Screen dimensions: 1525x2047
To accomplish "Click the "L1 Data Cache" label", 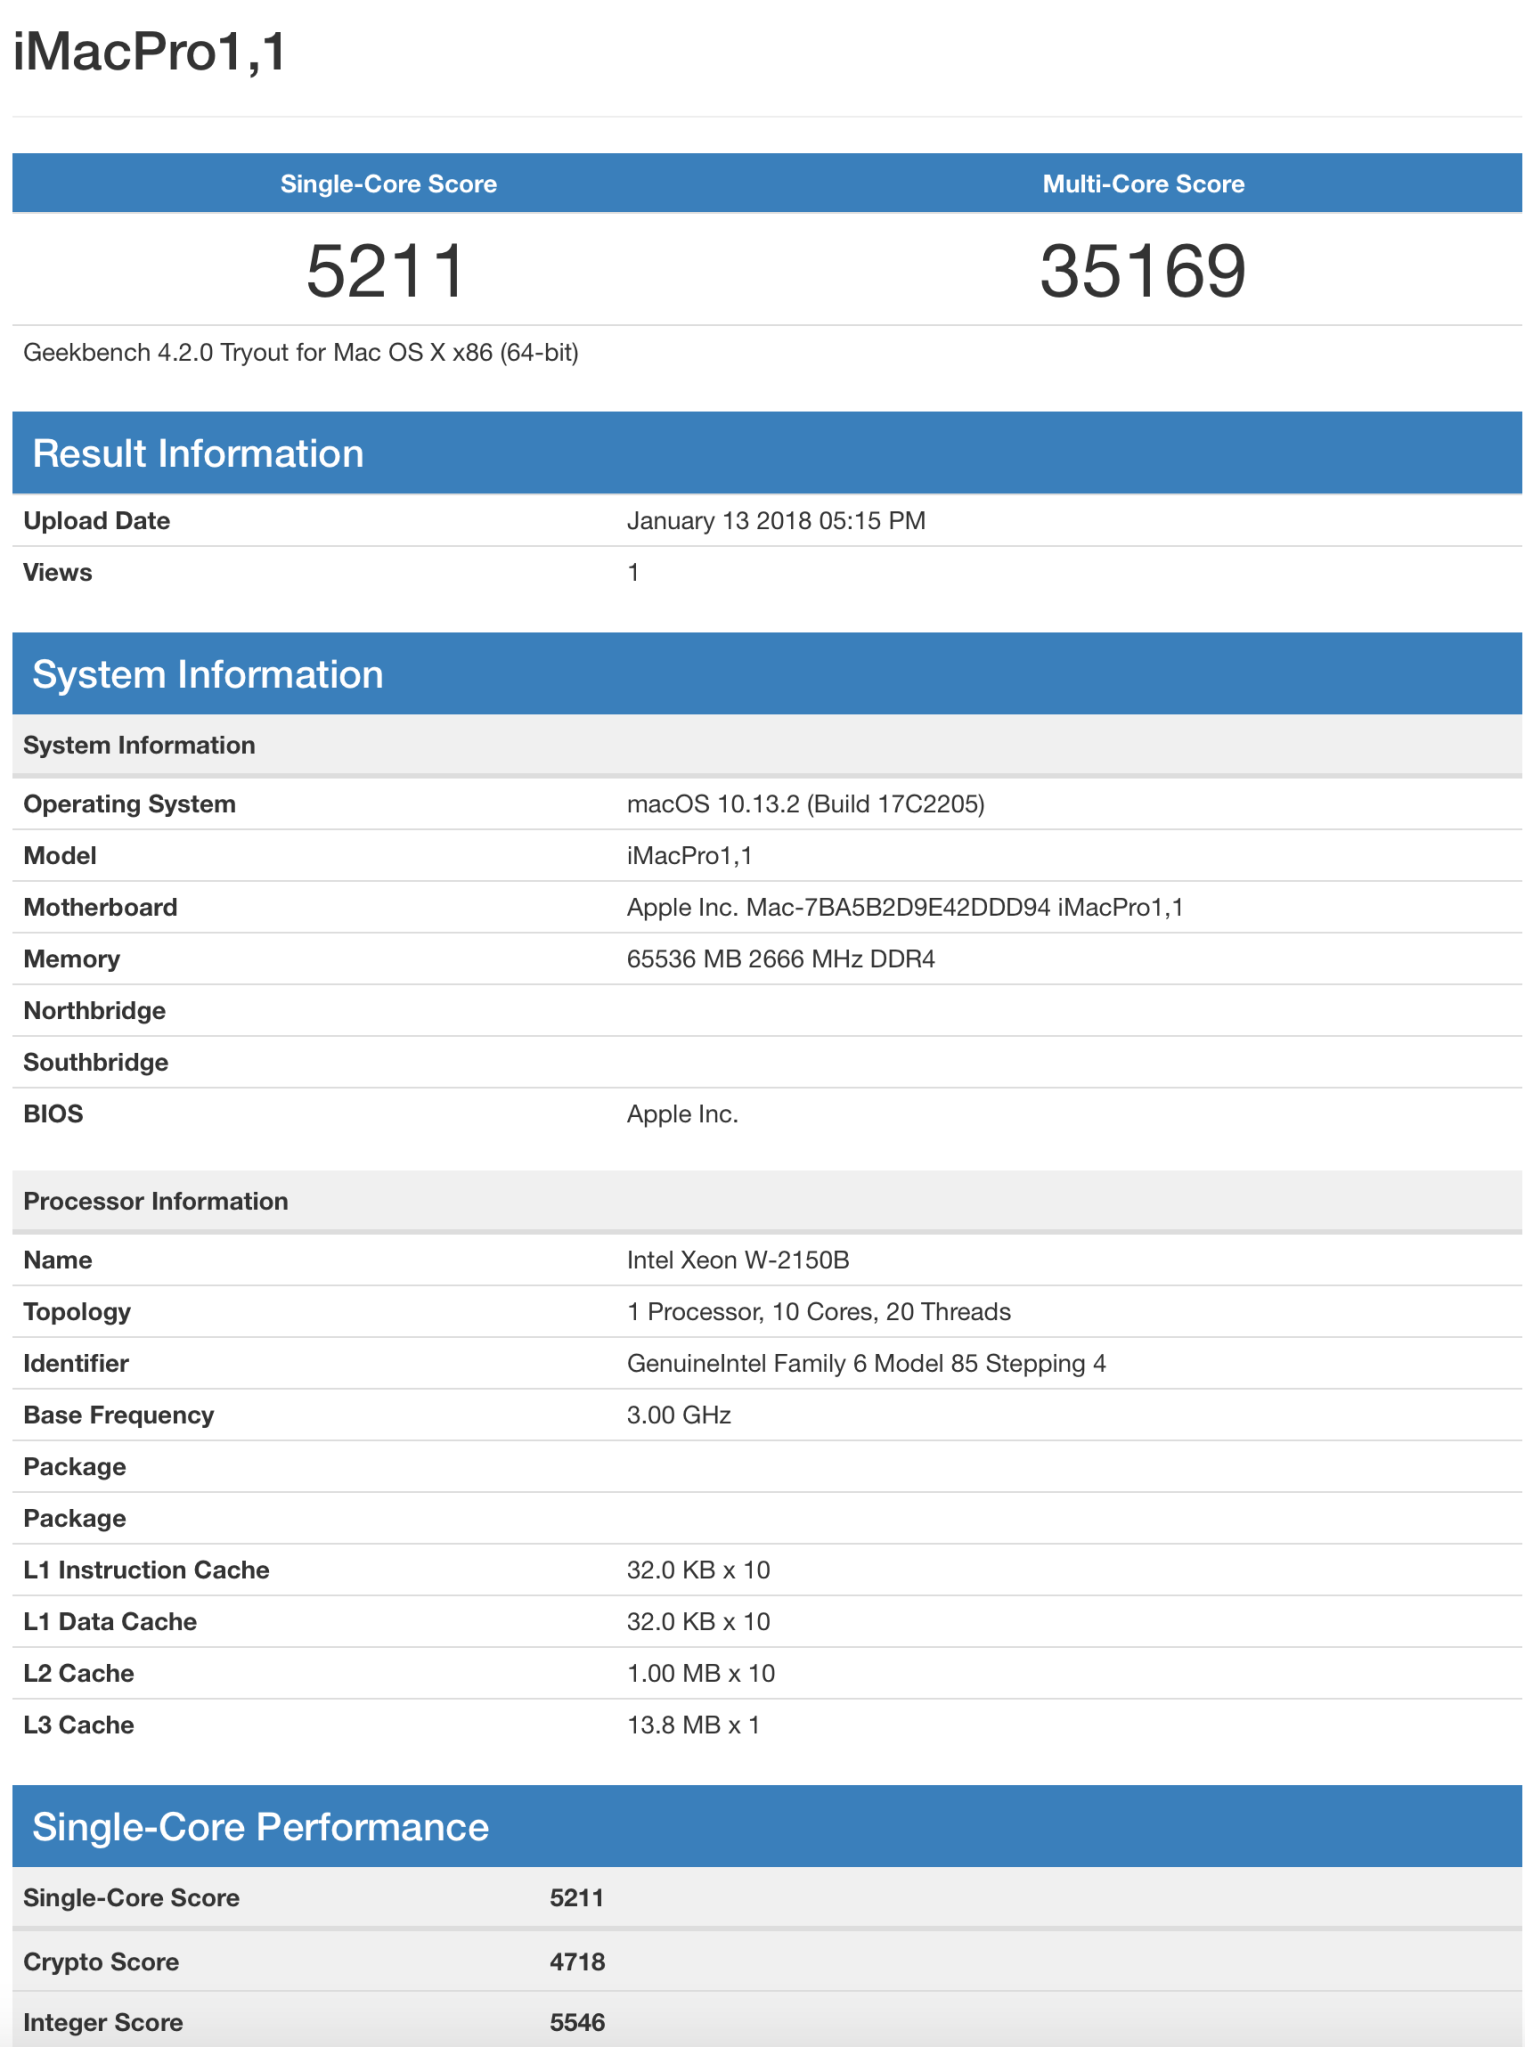I will coord(110,1623).
